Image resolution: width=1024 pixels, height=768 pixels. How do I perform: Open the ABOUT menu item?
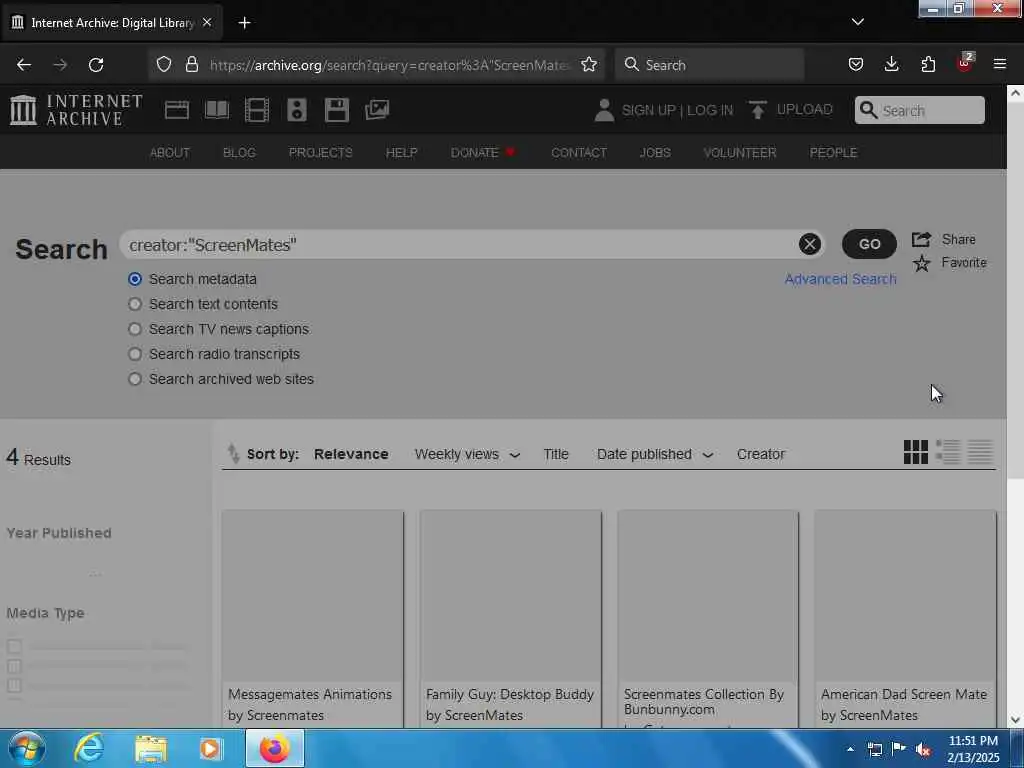[x=170, y=153]
